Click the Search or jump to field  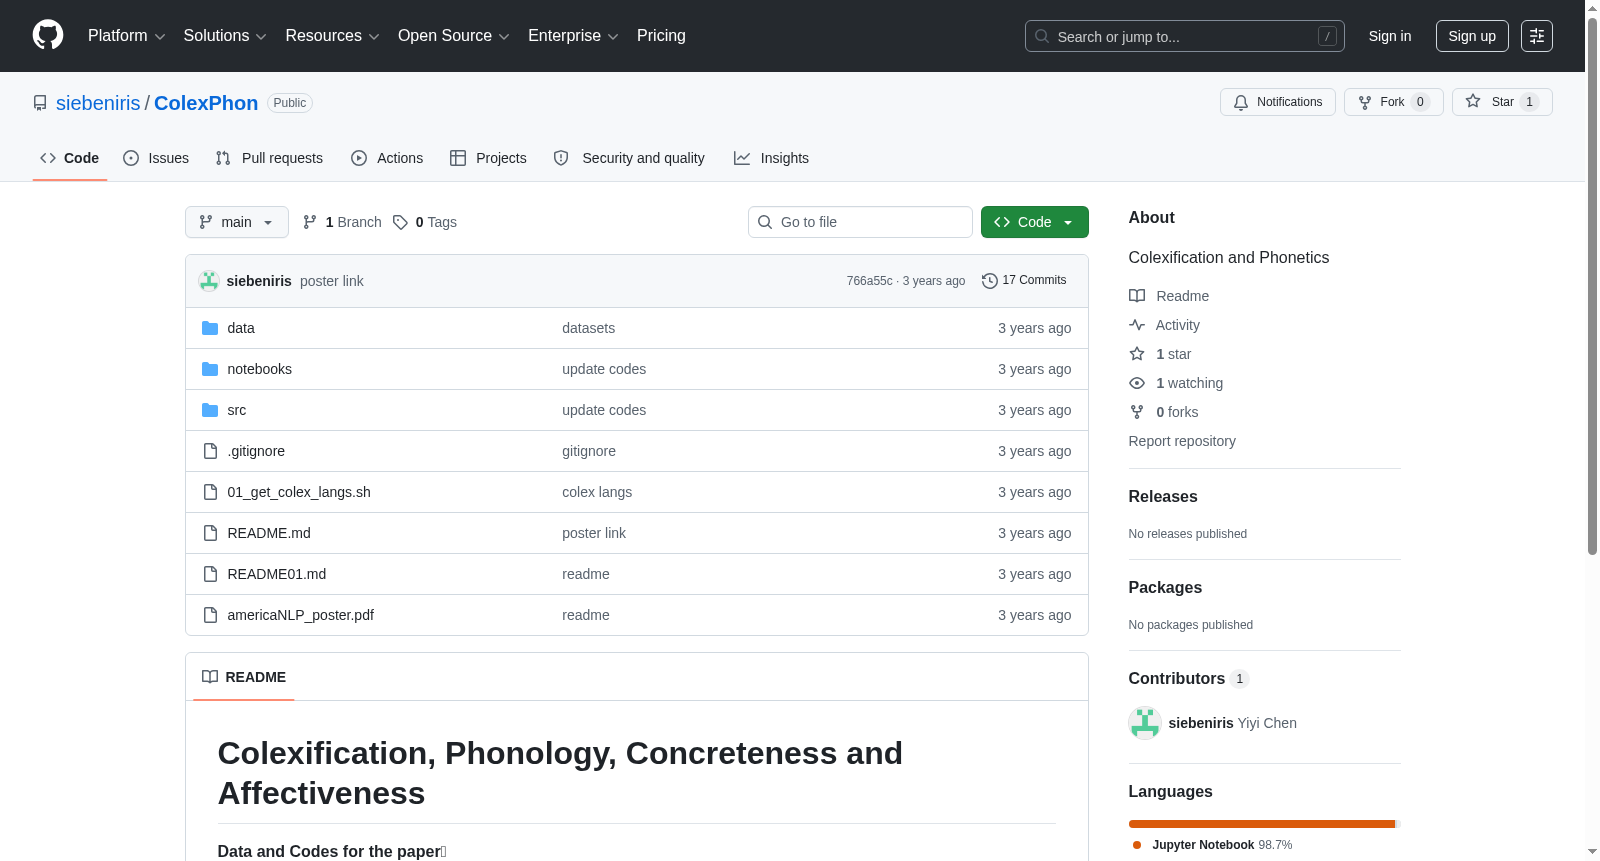[x=1185, y=36]
